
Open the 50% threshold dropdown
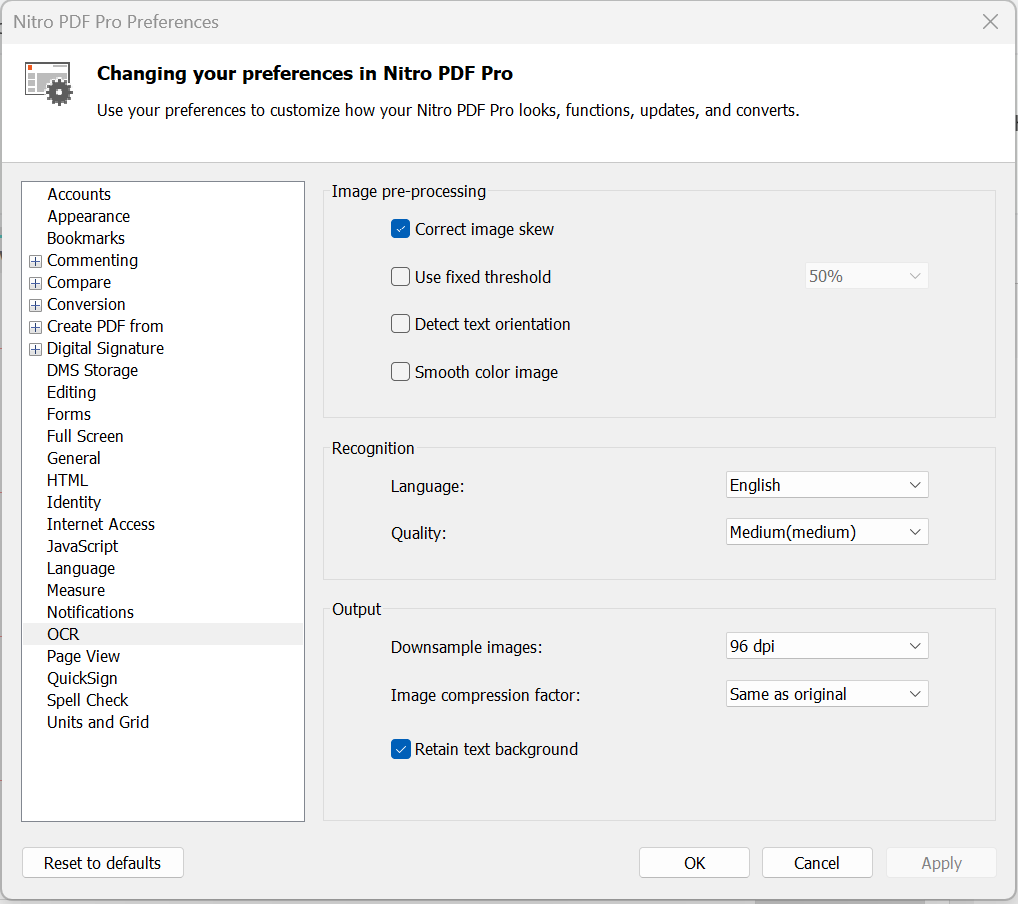click(867, 277)
